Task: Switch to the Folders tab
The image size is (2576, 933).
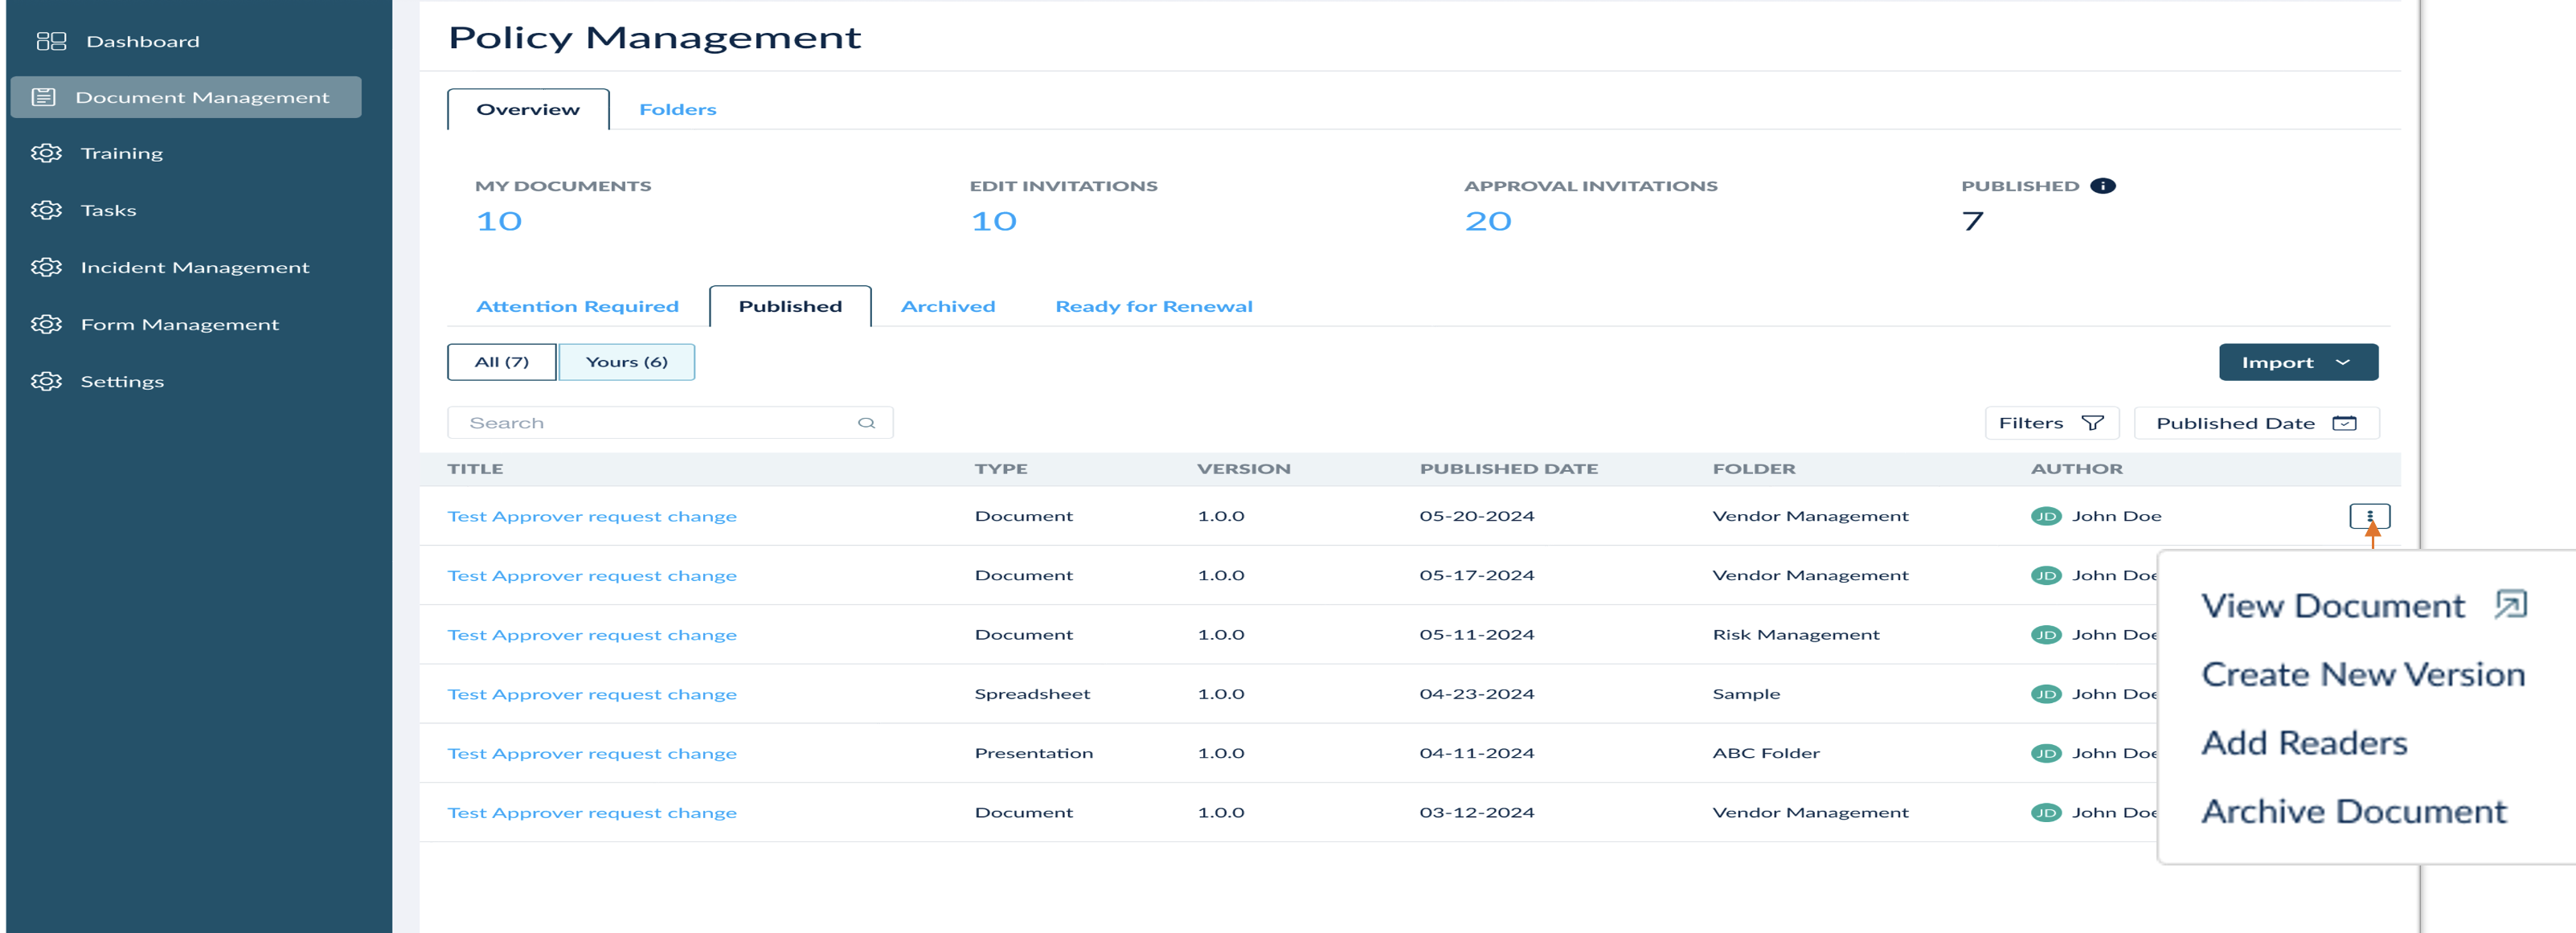Action: 677,110
